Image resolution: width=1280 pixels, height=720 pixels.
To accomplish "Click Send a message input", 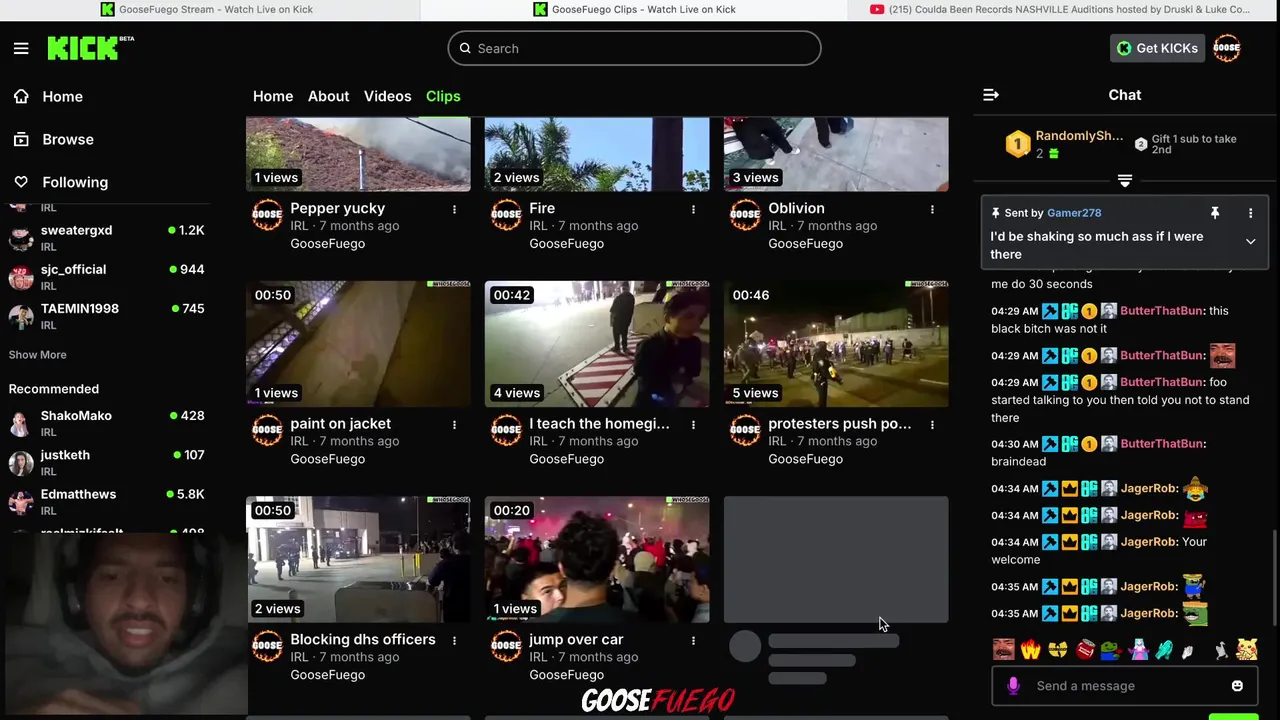I will [1124, 686].
